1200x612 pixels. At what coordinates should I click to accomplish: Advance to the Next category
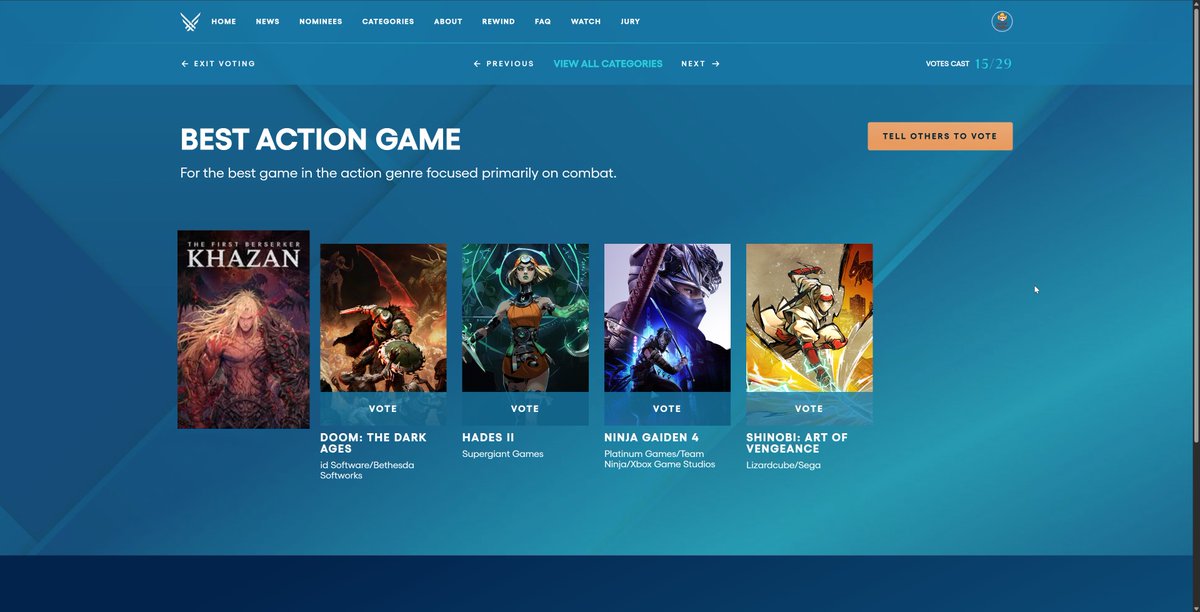[x=700, y=64]
